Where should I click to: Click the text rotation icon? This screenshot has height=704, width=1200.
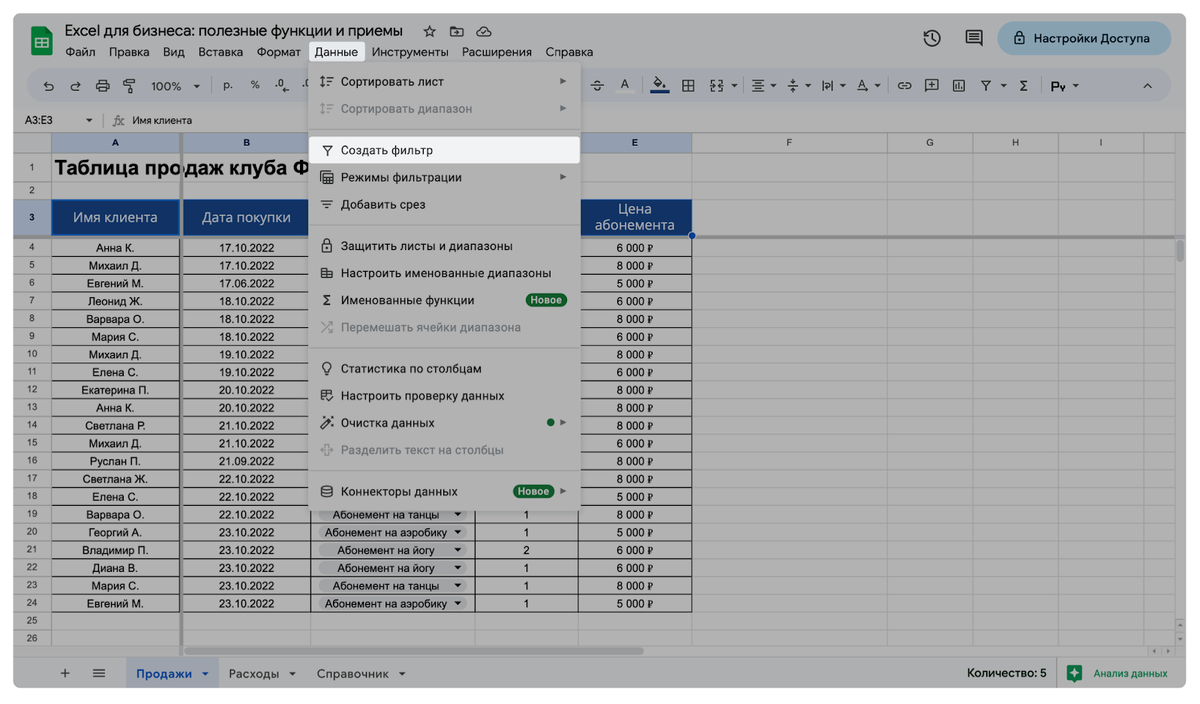click(862, 86)
